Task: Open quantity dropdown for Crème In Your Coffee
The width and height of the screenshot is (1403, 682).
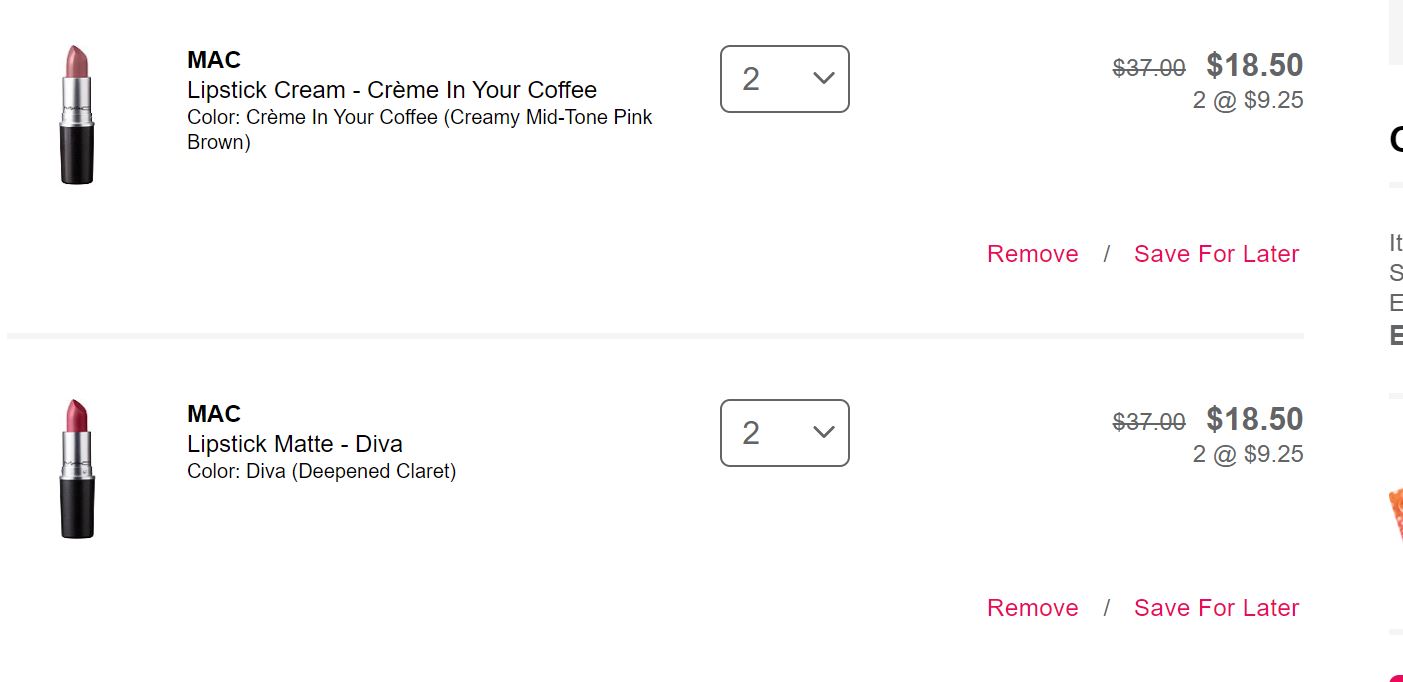Action: pos(785,79)
